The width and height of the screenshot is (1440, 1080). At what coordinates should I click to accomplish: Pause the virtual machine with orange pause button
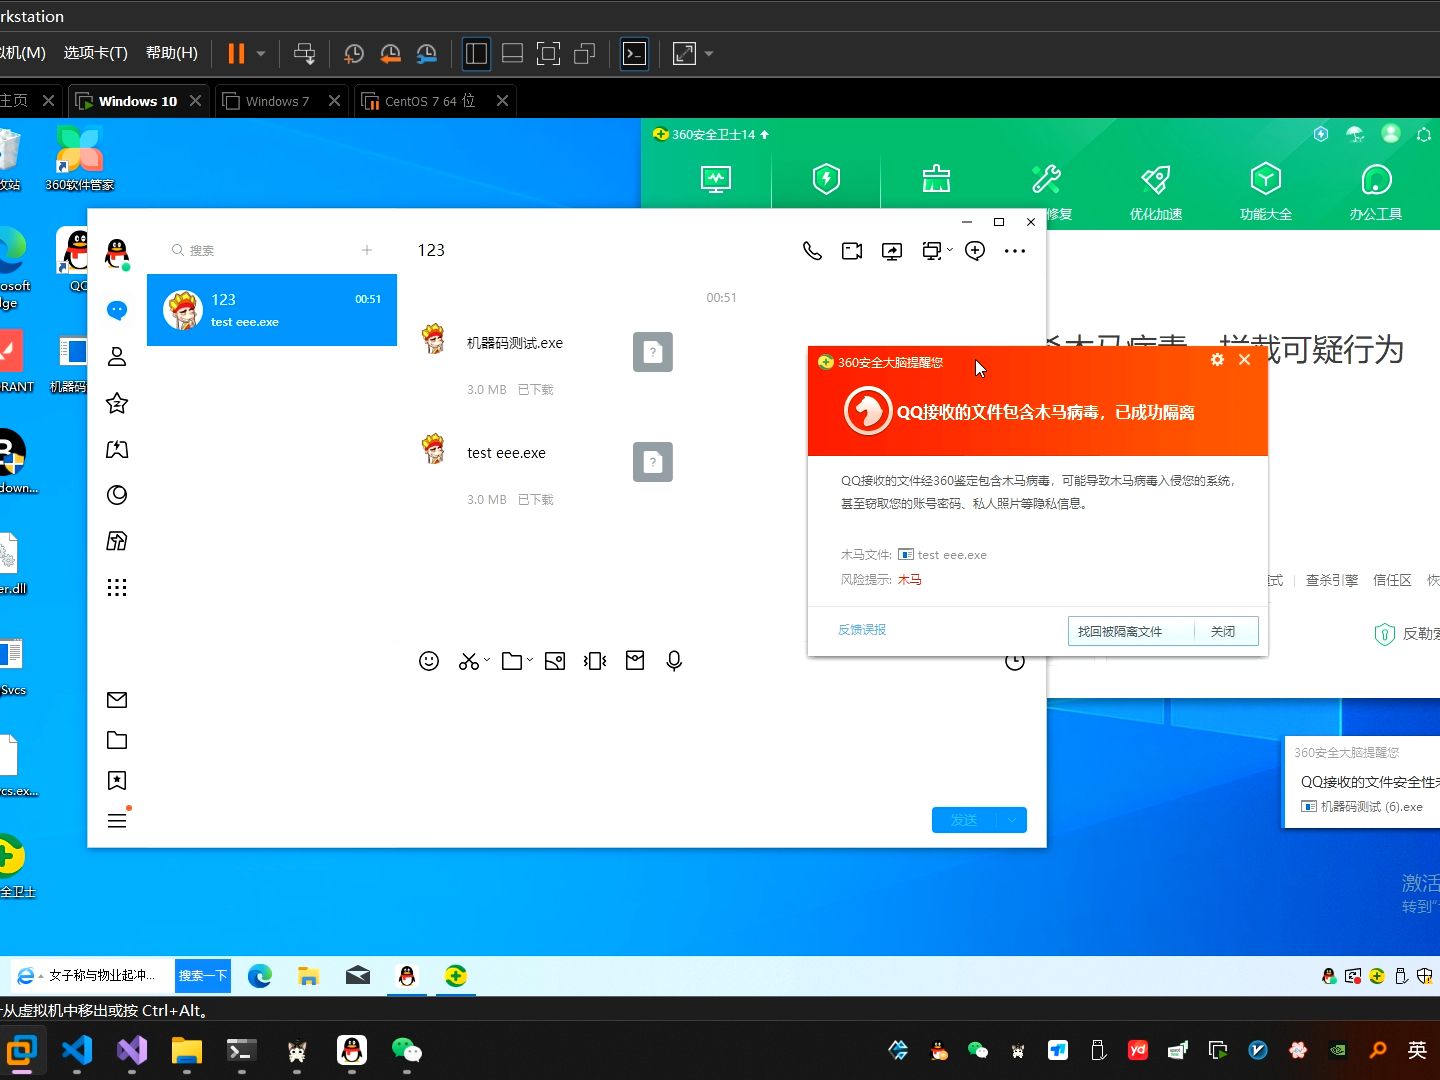[x=236, y=54]
